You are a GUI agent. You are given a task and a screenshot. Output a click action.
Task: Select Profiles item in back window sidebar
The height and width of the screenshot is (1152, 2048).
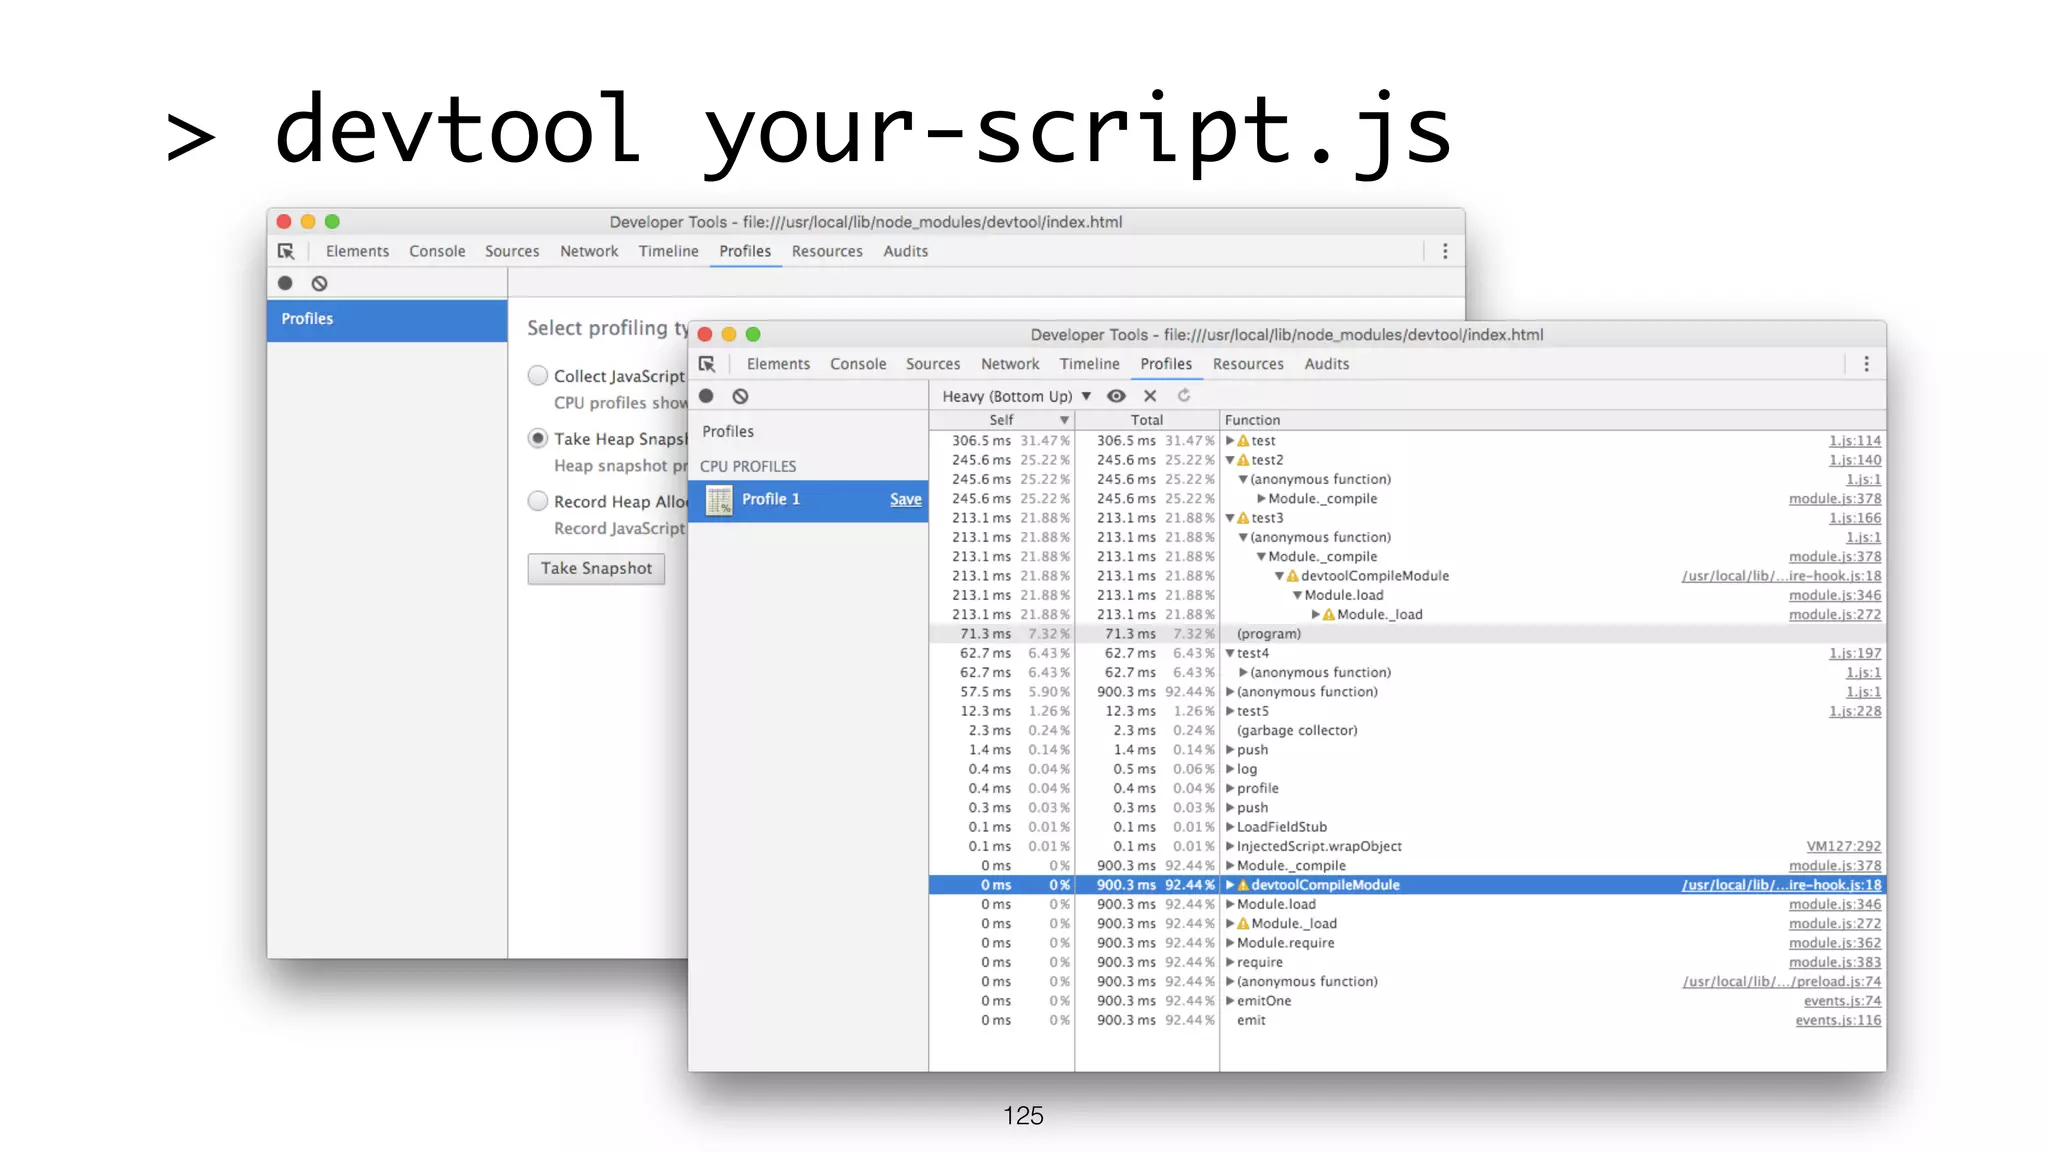387,319
